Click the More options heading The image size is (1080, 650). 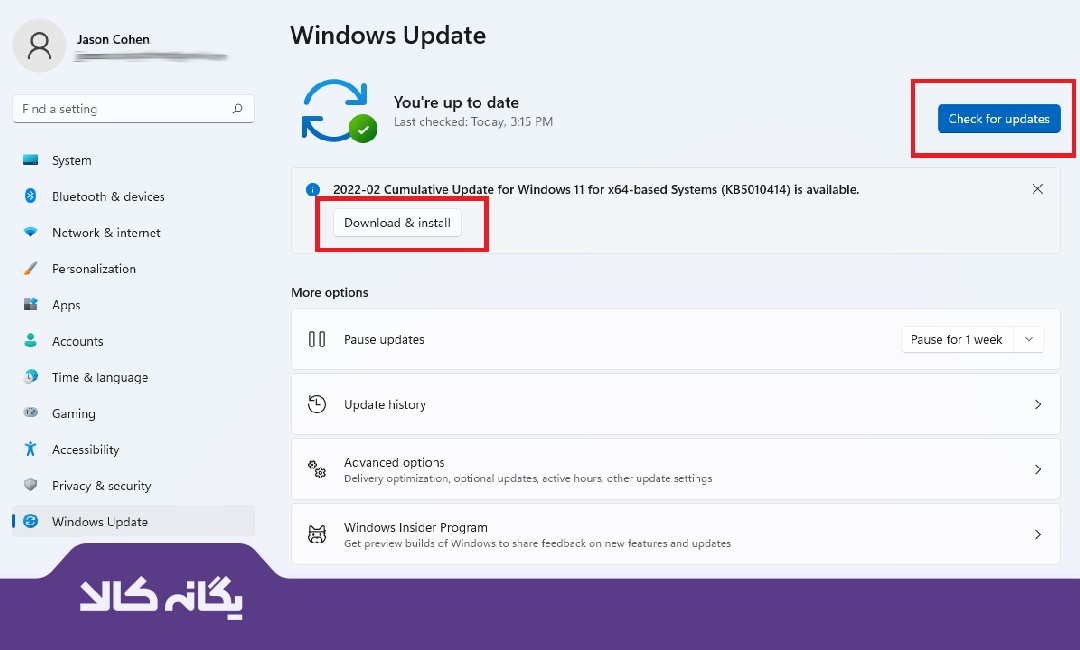(x=329, y=293)
